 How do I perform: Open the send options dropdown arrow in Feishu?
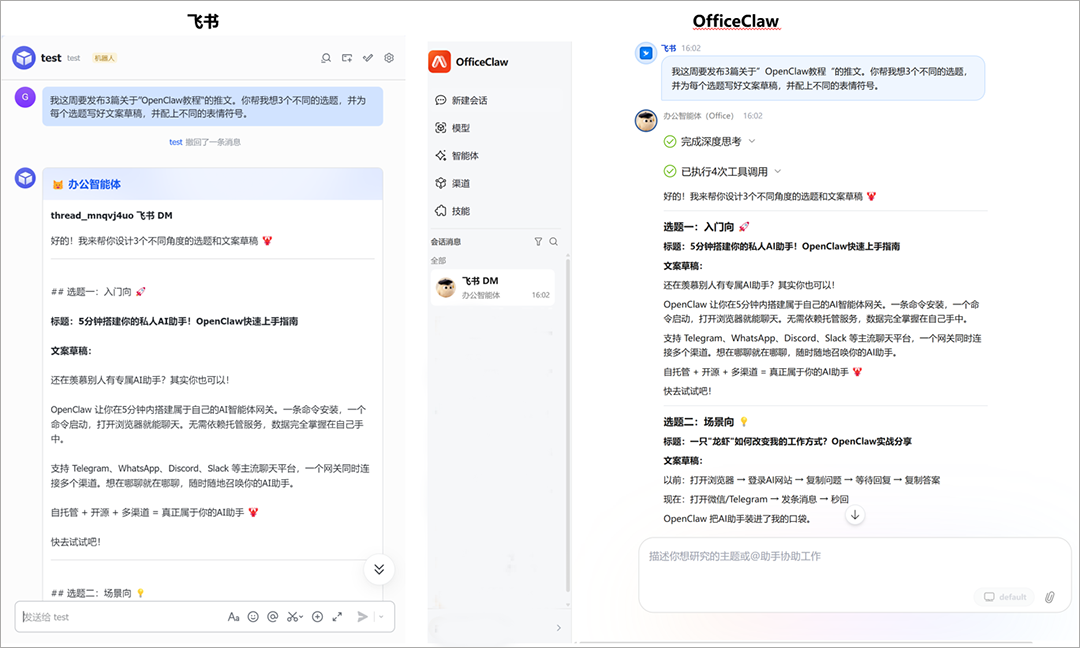[x=381, y=617]
